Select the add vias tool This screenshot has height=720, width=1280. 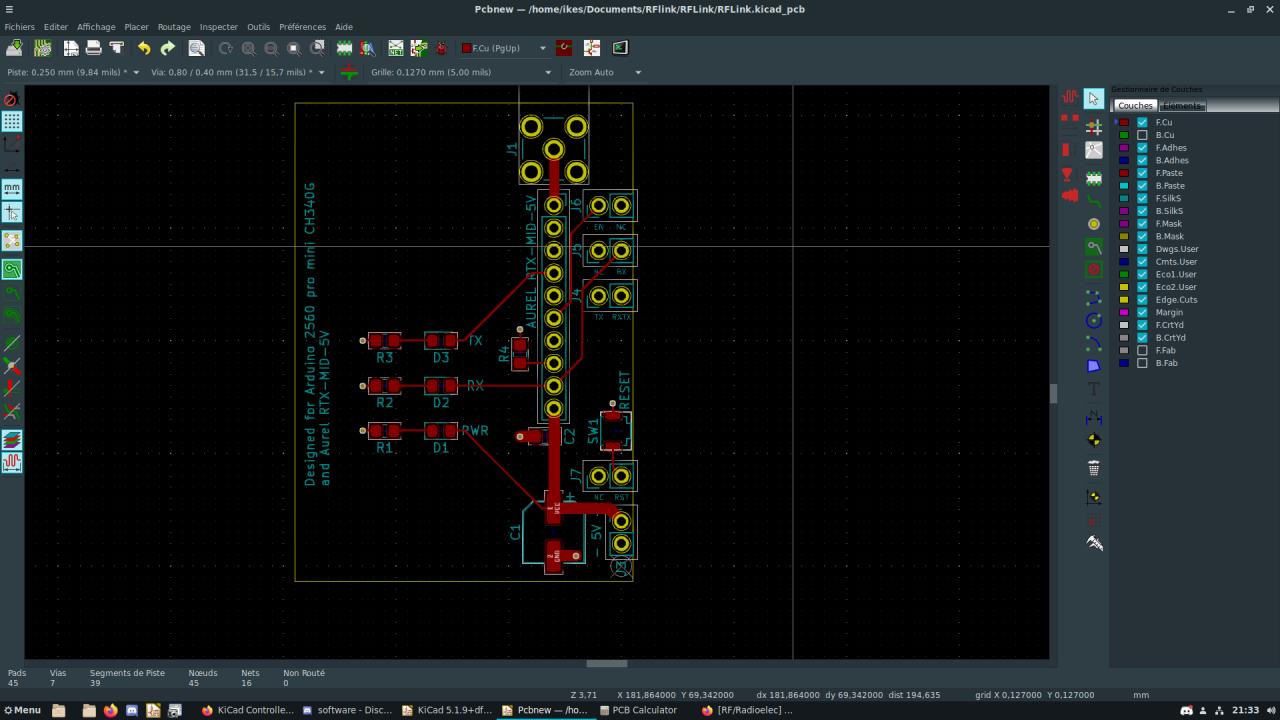[1094, 224]
